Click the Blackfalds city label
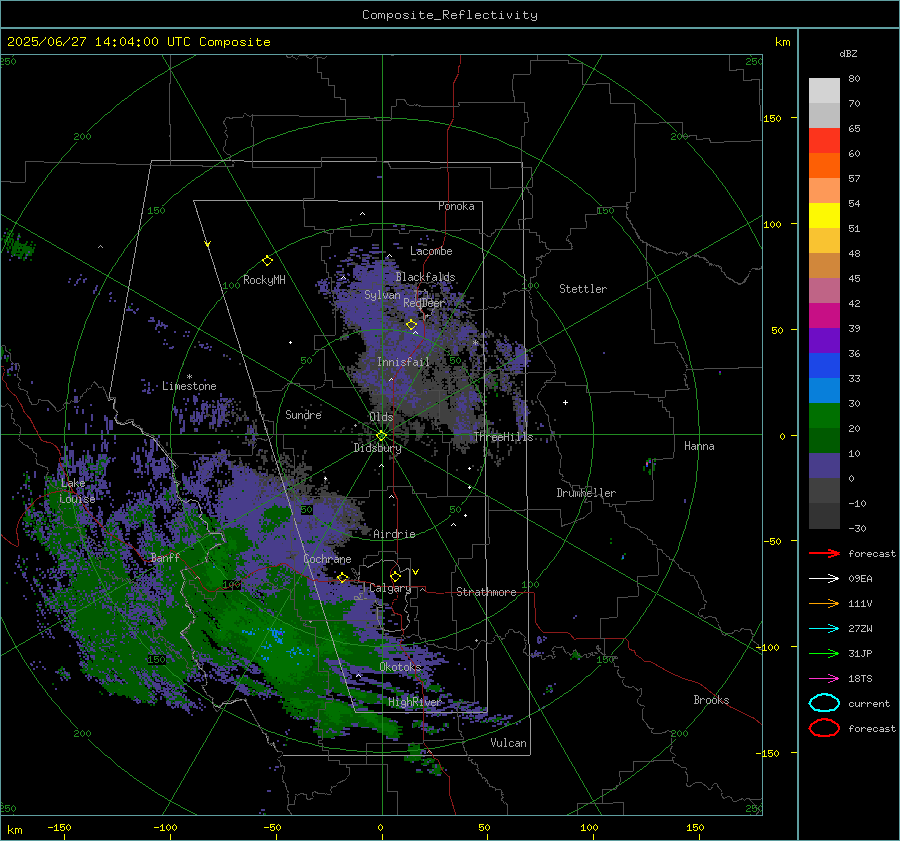 (425, 277)
